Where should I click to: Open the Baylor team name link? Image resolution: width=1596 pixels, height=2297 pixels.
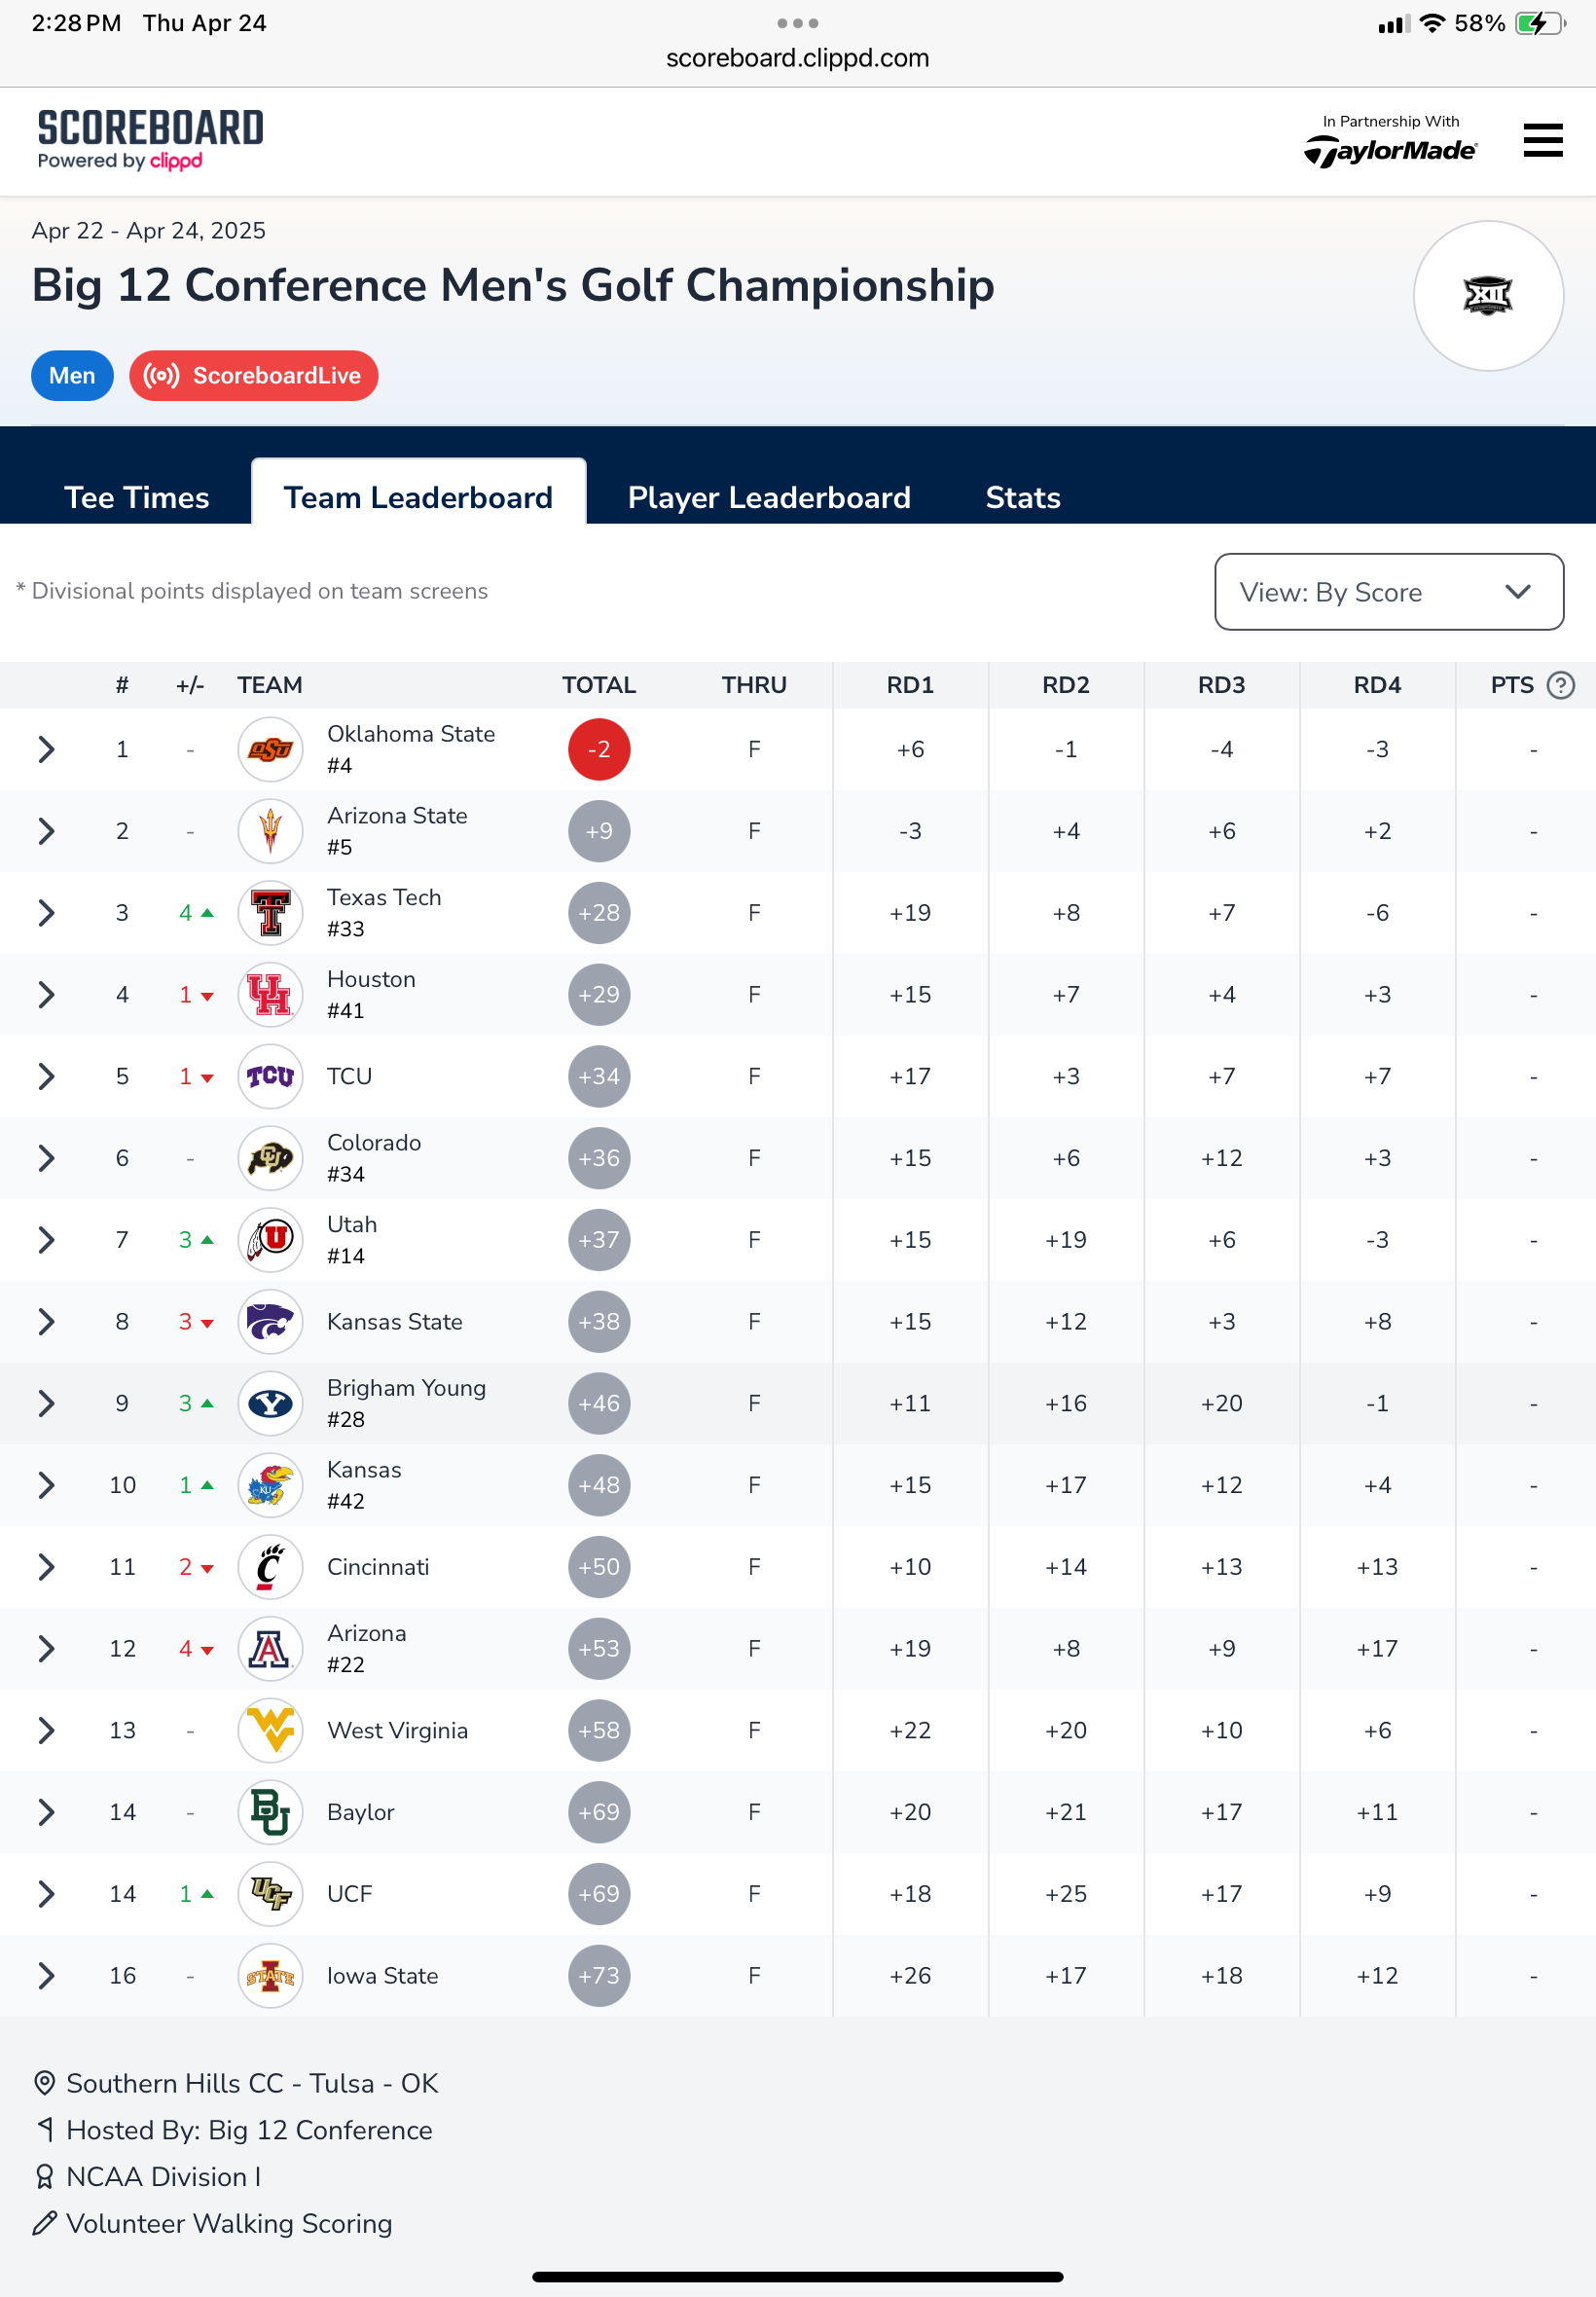tap(361, 1813)
